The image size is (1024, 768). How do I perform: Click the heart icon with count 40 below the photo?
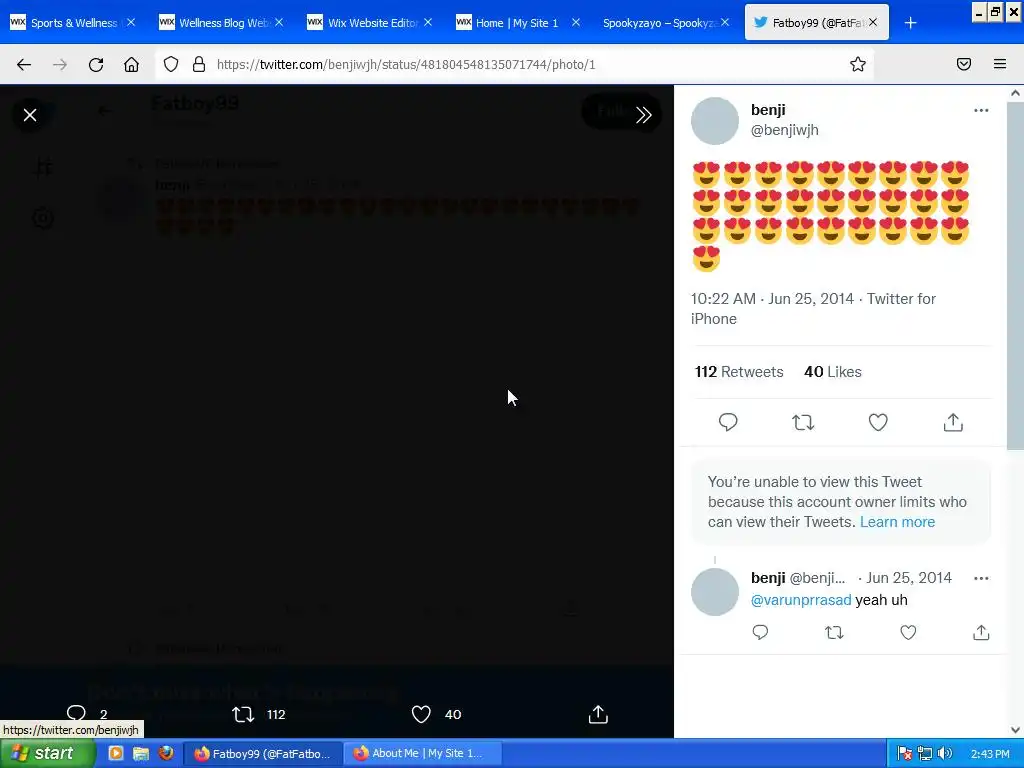click(x=421, y=714)
